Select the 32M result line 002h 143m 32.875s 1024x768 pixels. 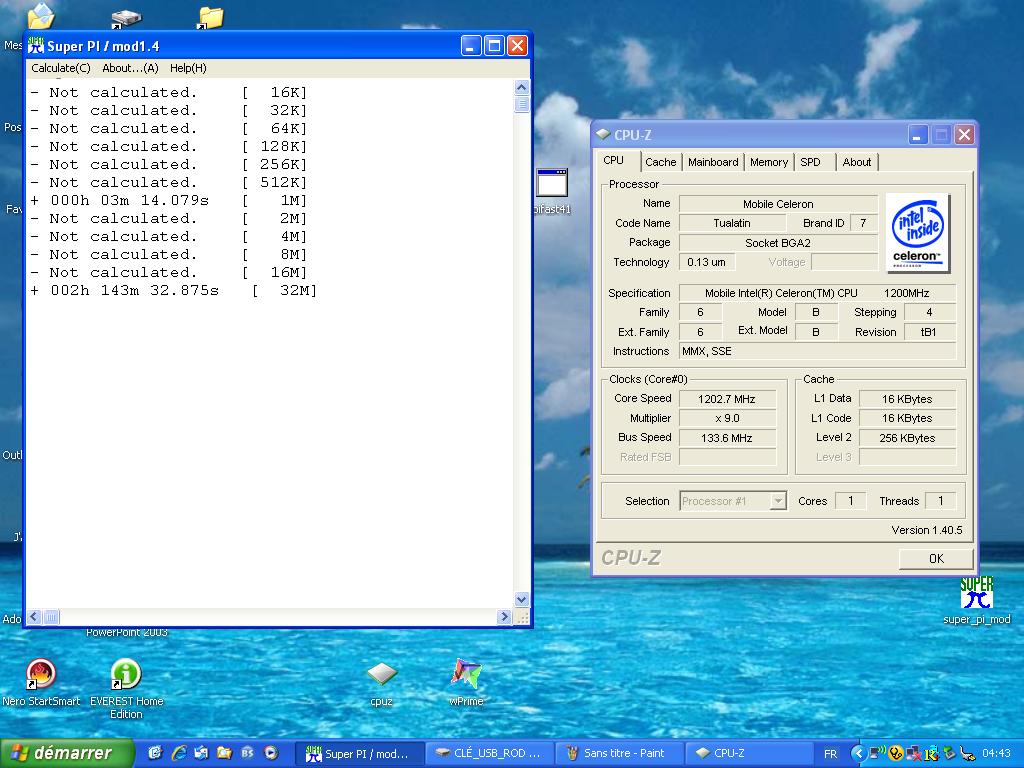tap(173, 291)
